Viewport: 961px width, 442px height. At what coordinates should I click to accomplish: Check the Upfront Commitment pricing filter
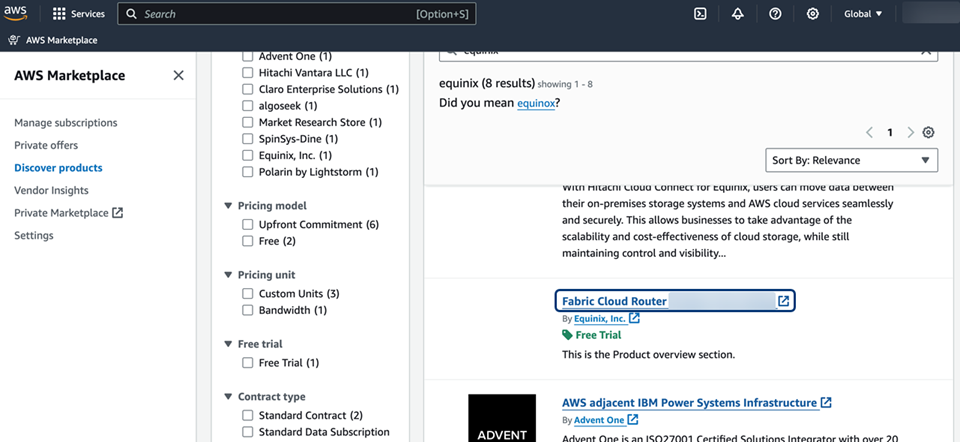point(248,225)
